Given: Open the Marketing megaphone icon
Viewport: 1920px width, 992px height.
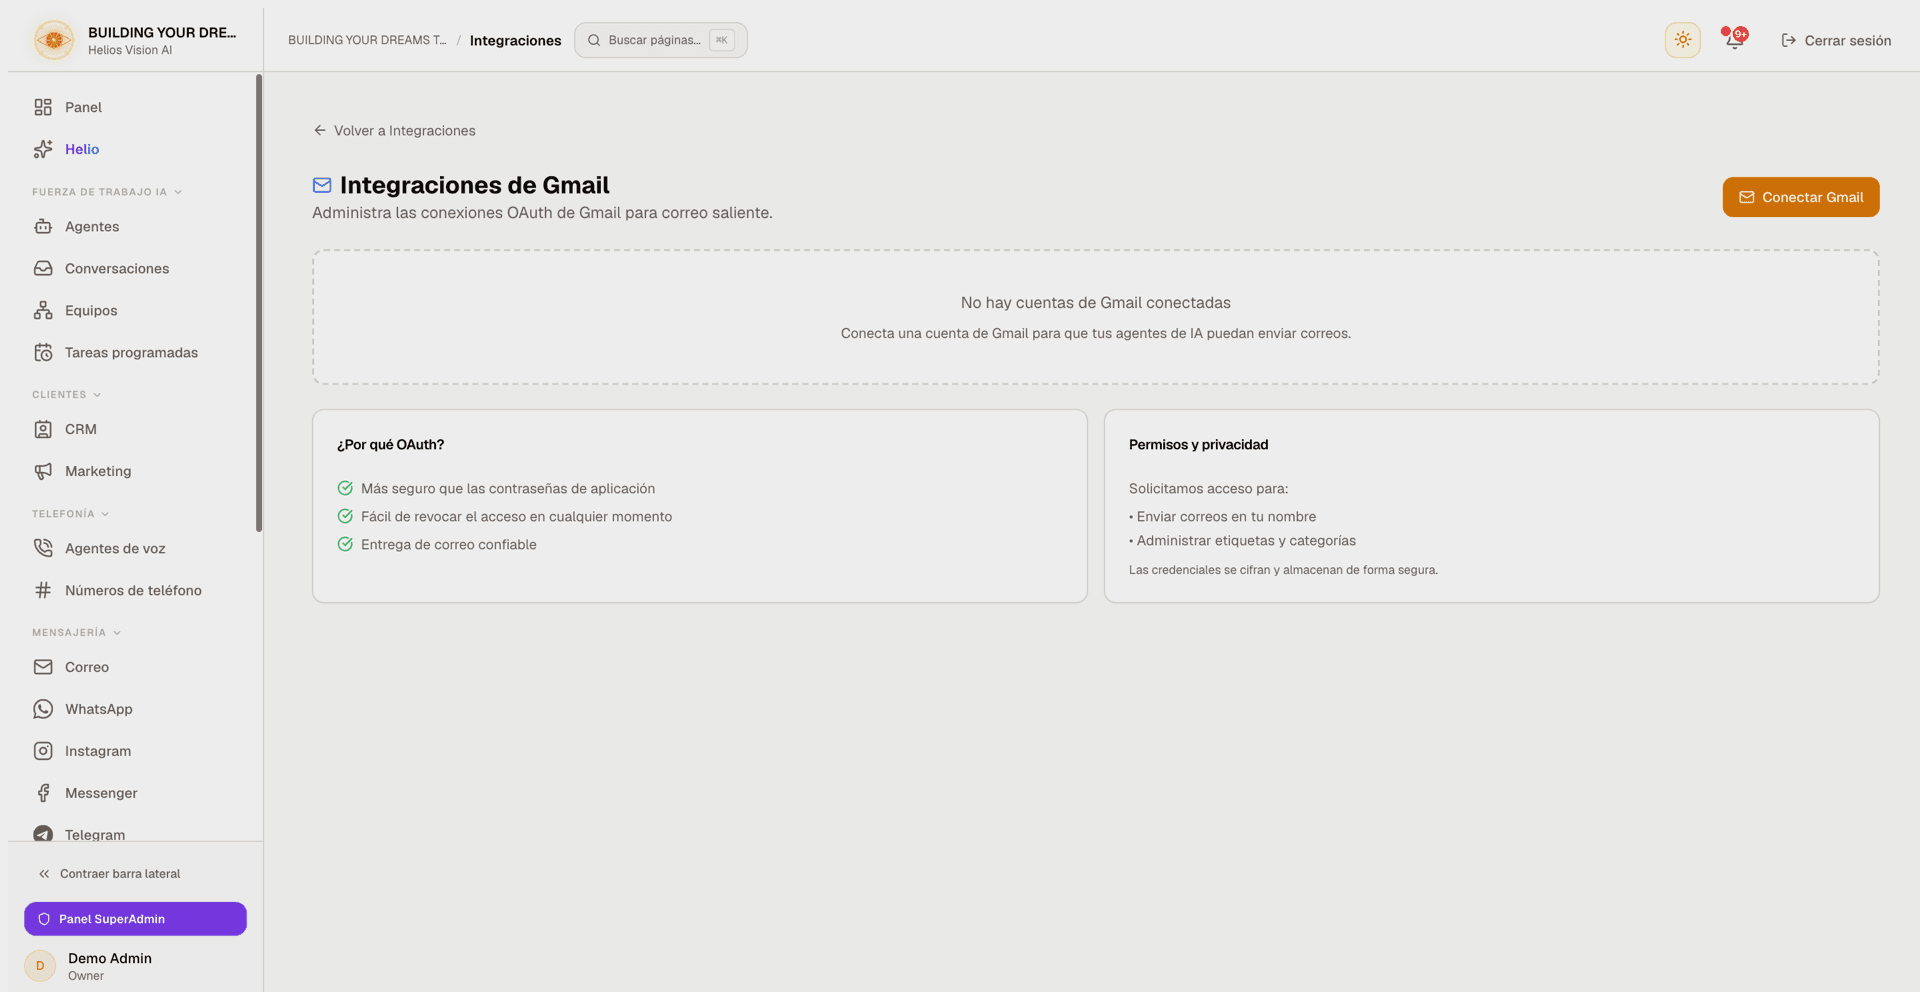Looking at the screenshot, I should pos(43,472).
